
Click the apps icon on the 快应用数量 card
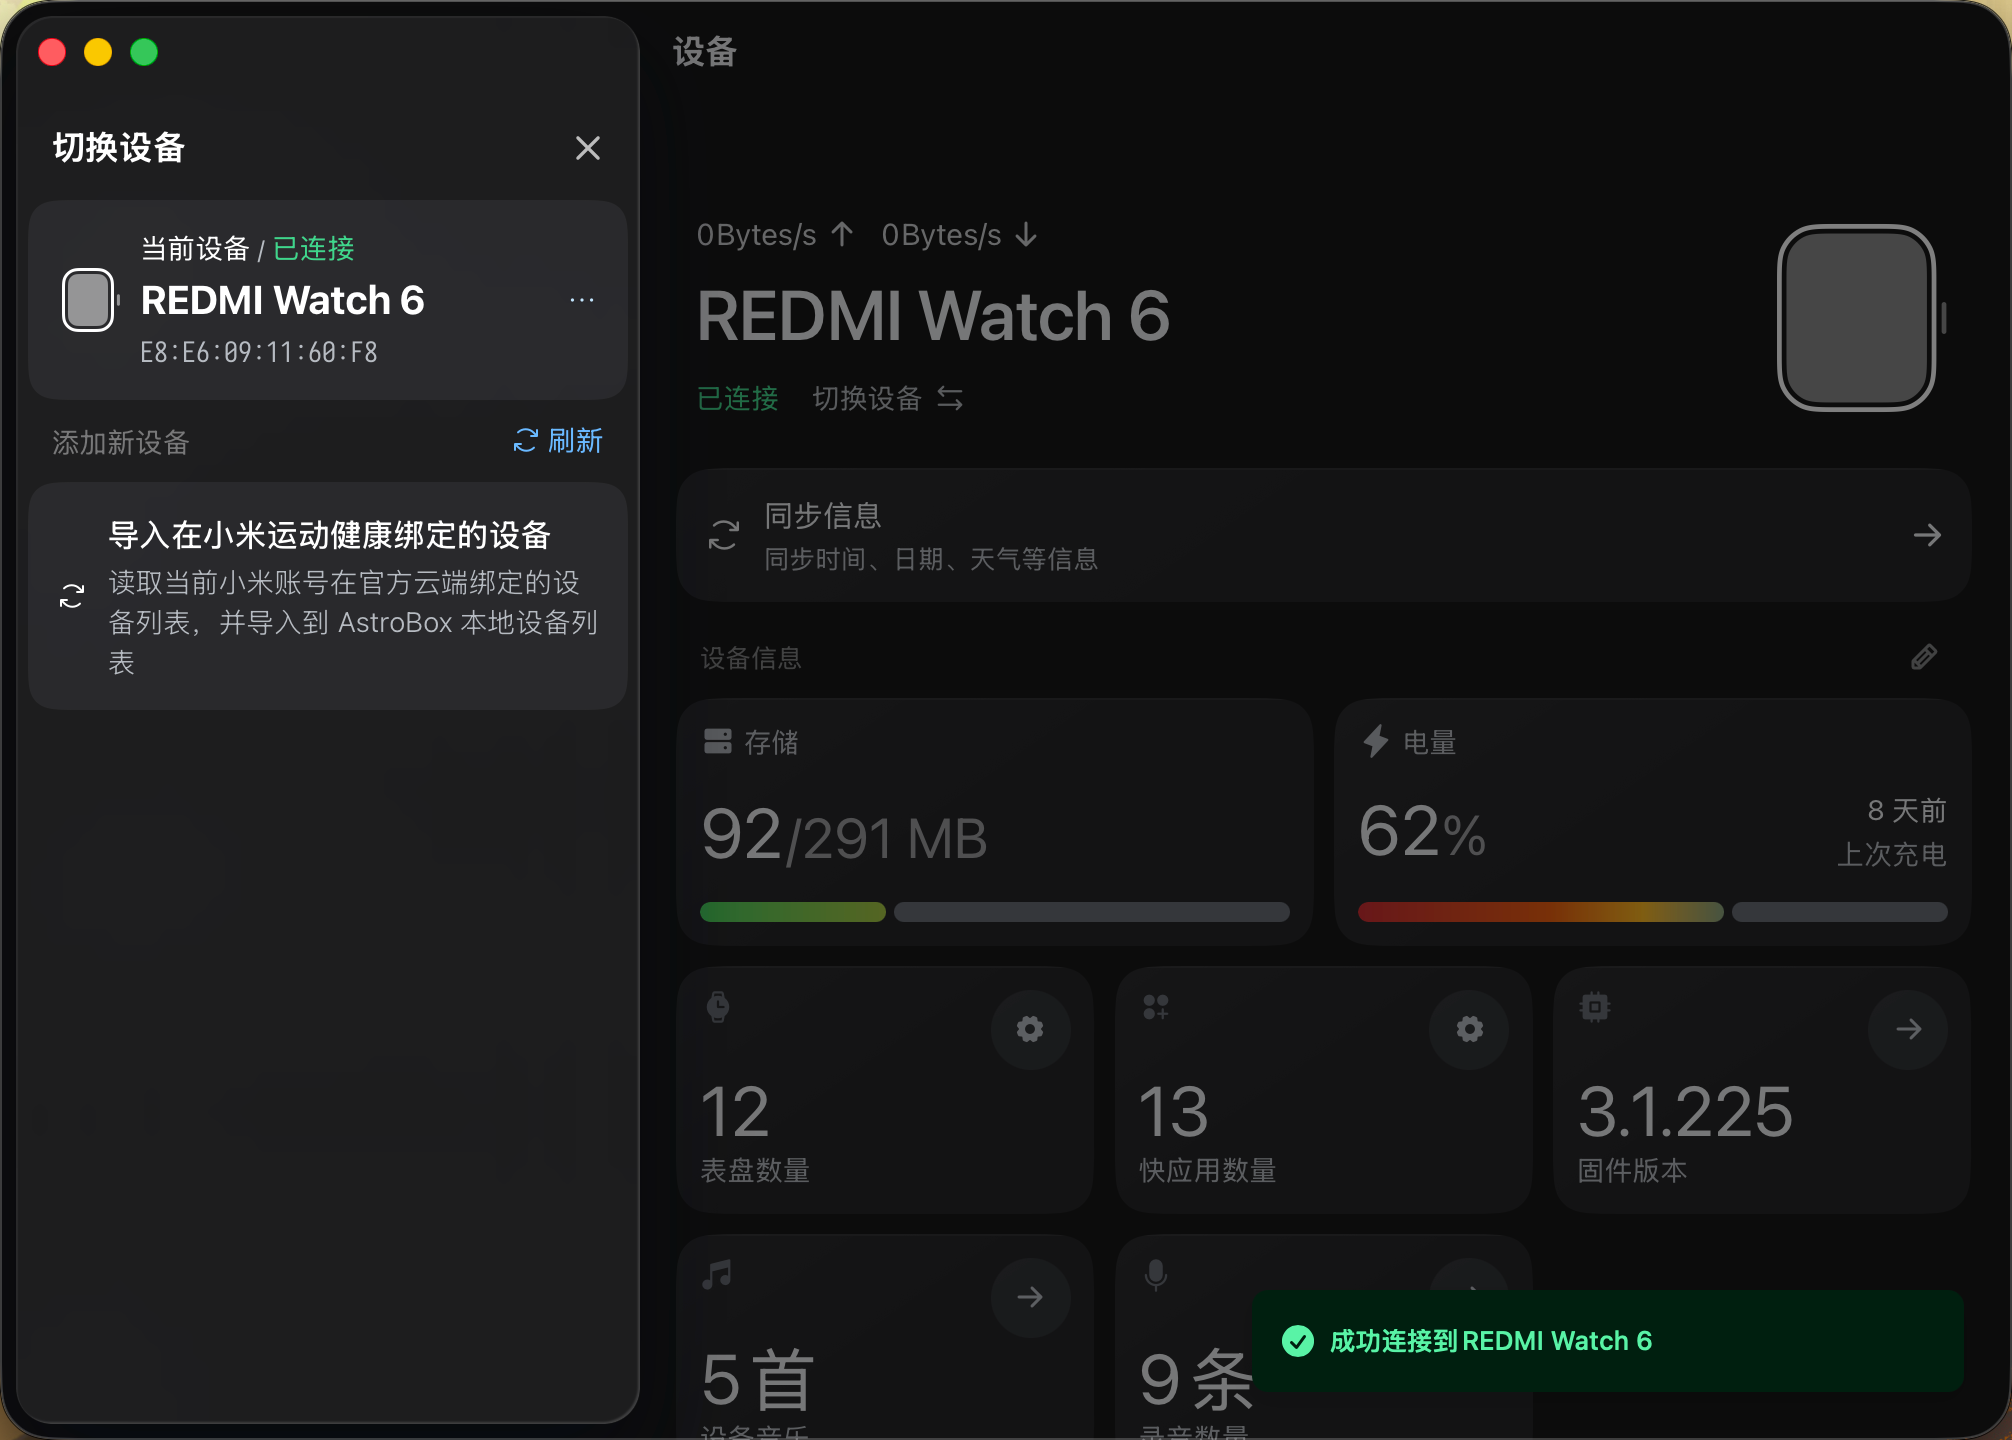pos(1156,1007)
